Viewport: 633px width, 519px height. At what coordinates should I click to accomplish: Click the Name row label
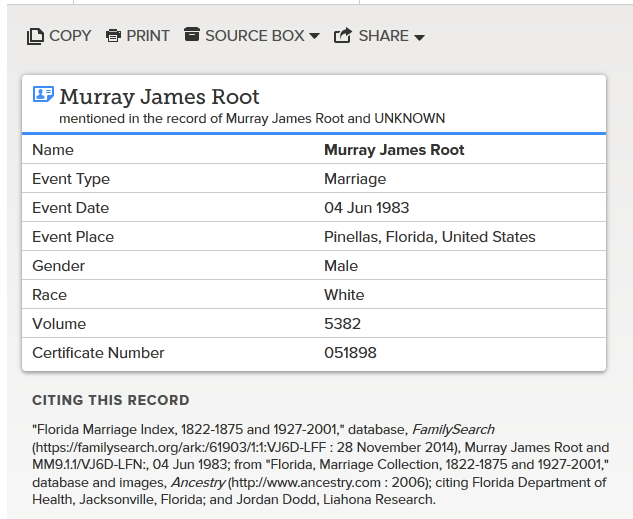coord(53,150)
